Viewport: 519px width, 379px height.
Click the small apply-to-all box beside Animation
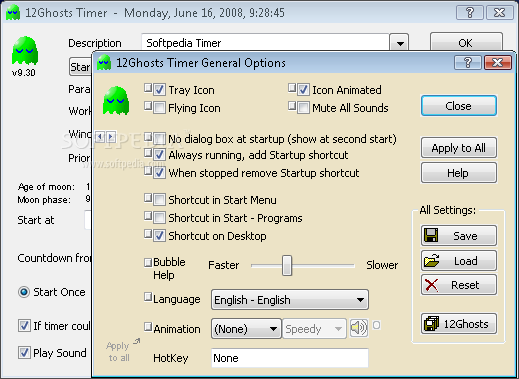(x=148, y=326)
